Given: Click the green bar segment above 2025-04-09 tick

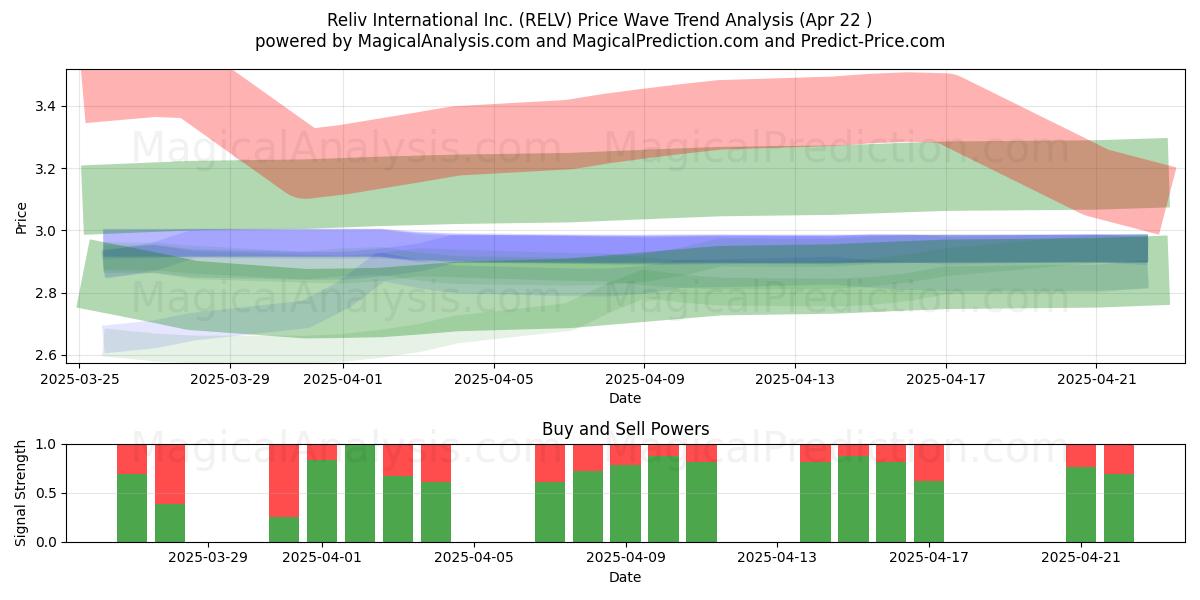Looking at the screenshot, I should tap(625, 504).
